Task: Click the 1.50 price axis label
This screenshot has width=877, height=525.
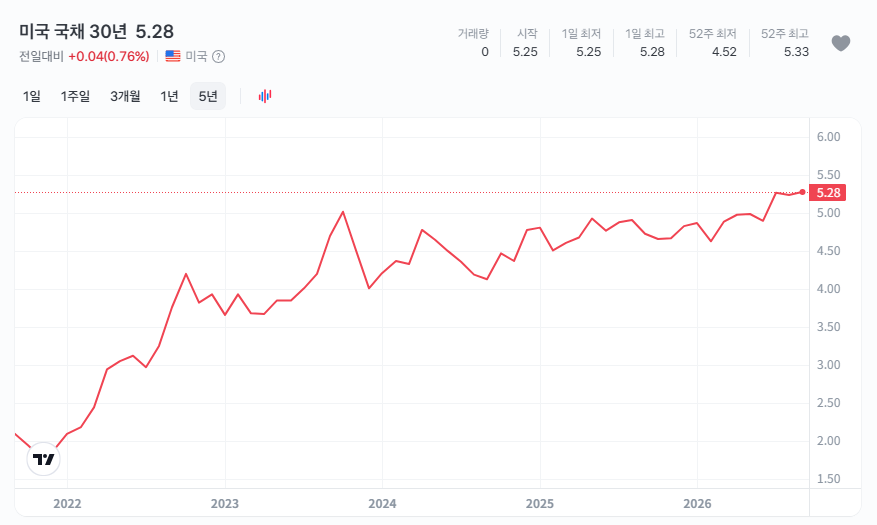Action: click(x=828, y=479)
